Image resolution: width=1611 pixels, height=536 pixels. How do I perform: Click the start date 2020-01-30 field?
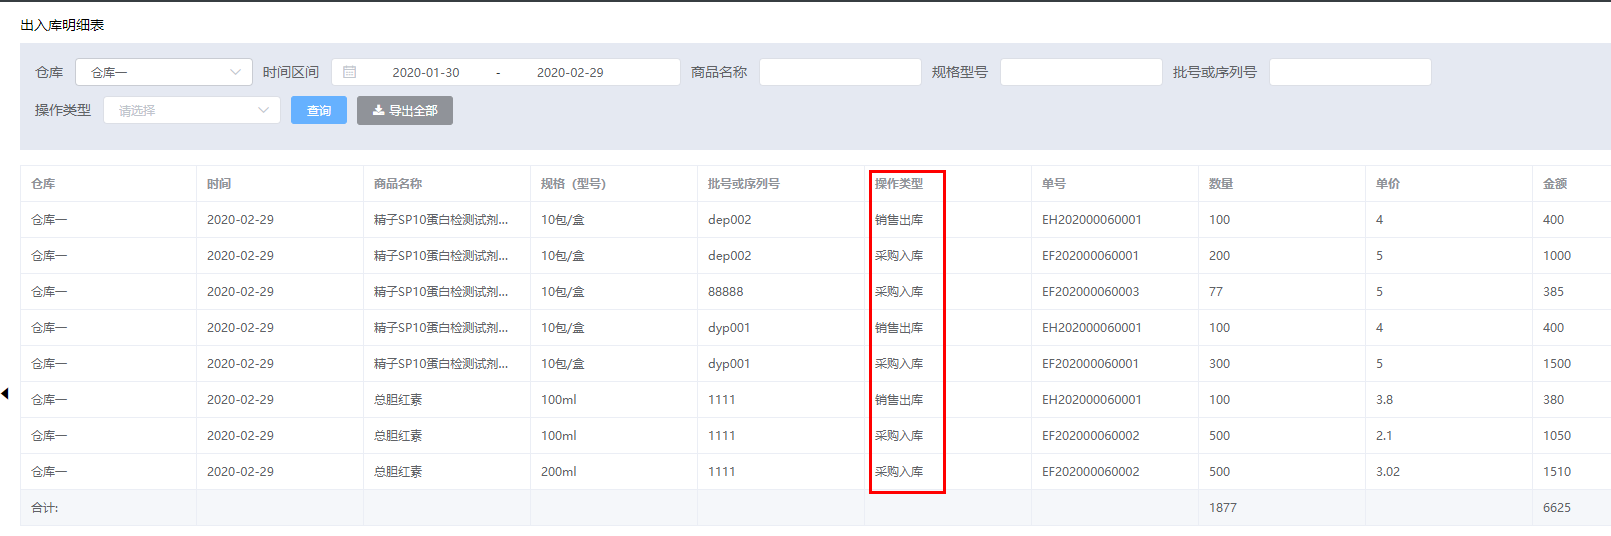[x=426, y=72]
